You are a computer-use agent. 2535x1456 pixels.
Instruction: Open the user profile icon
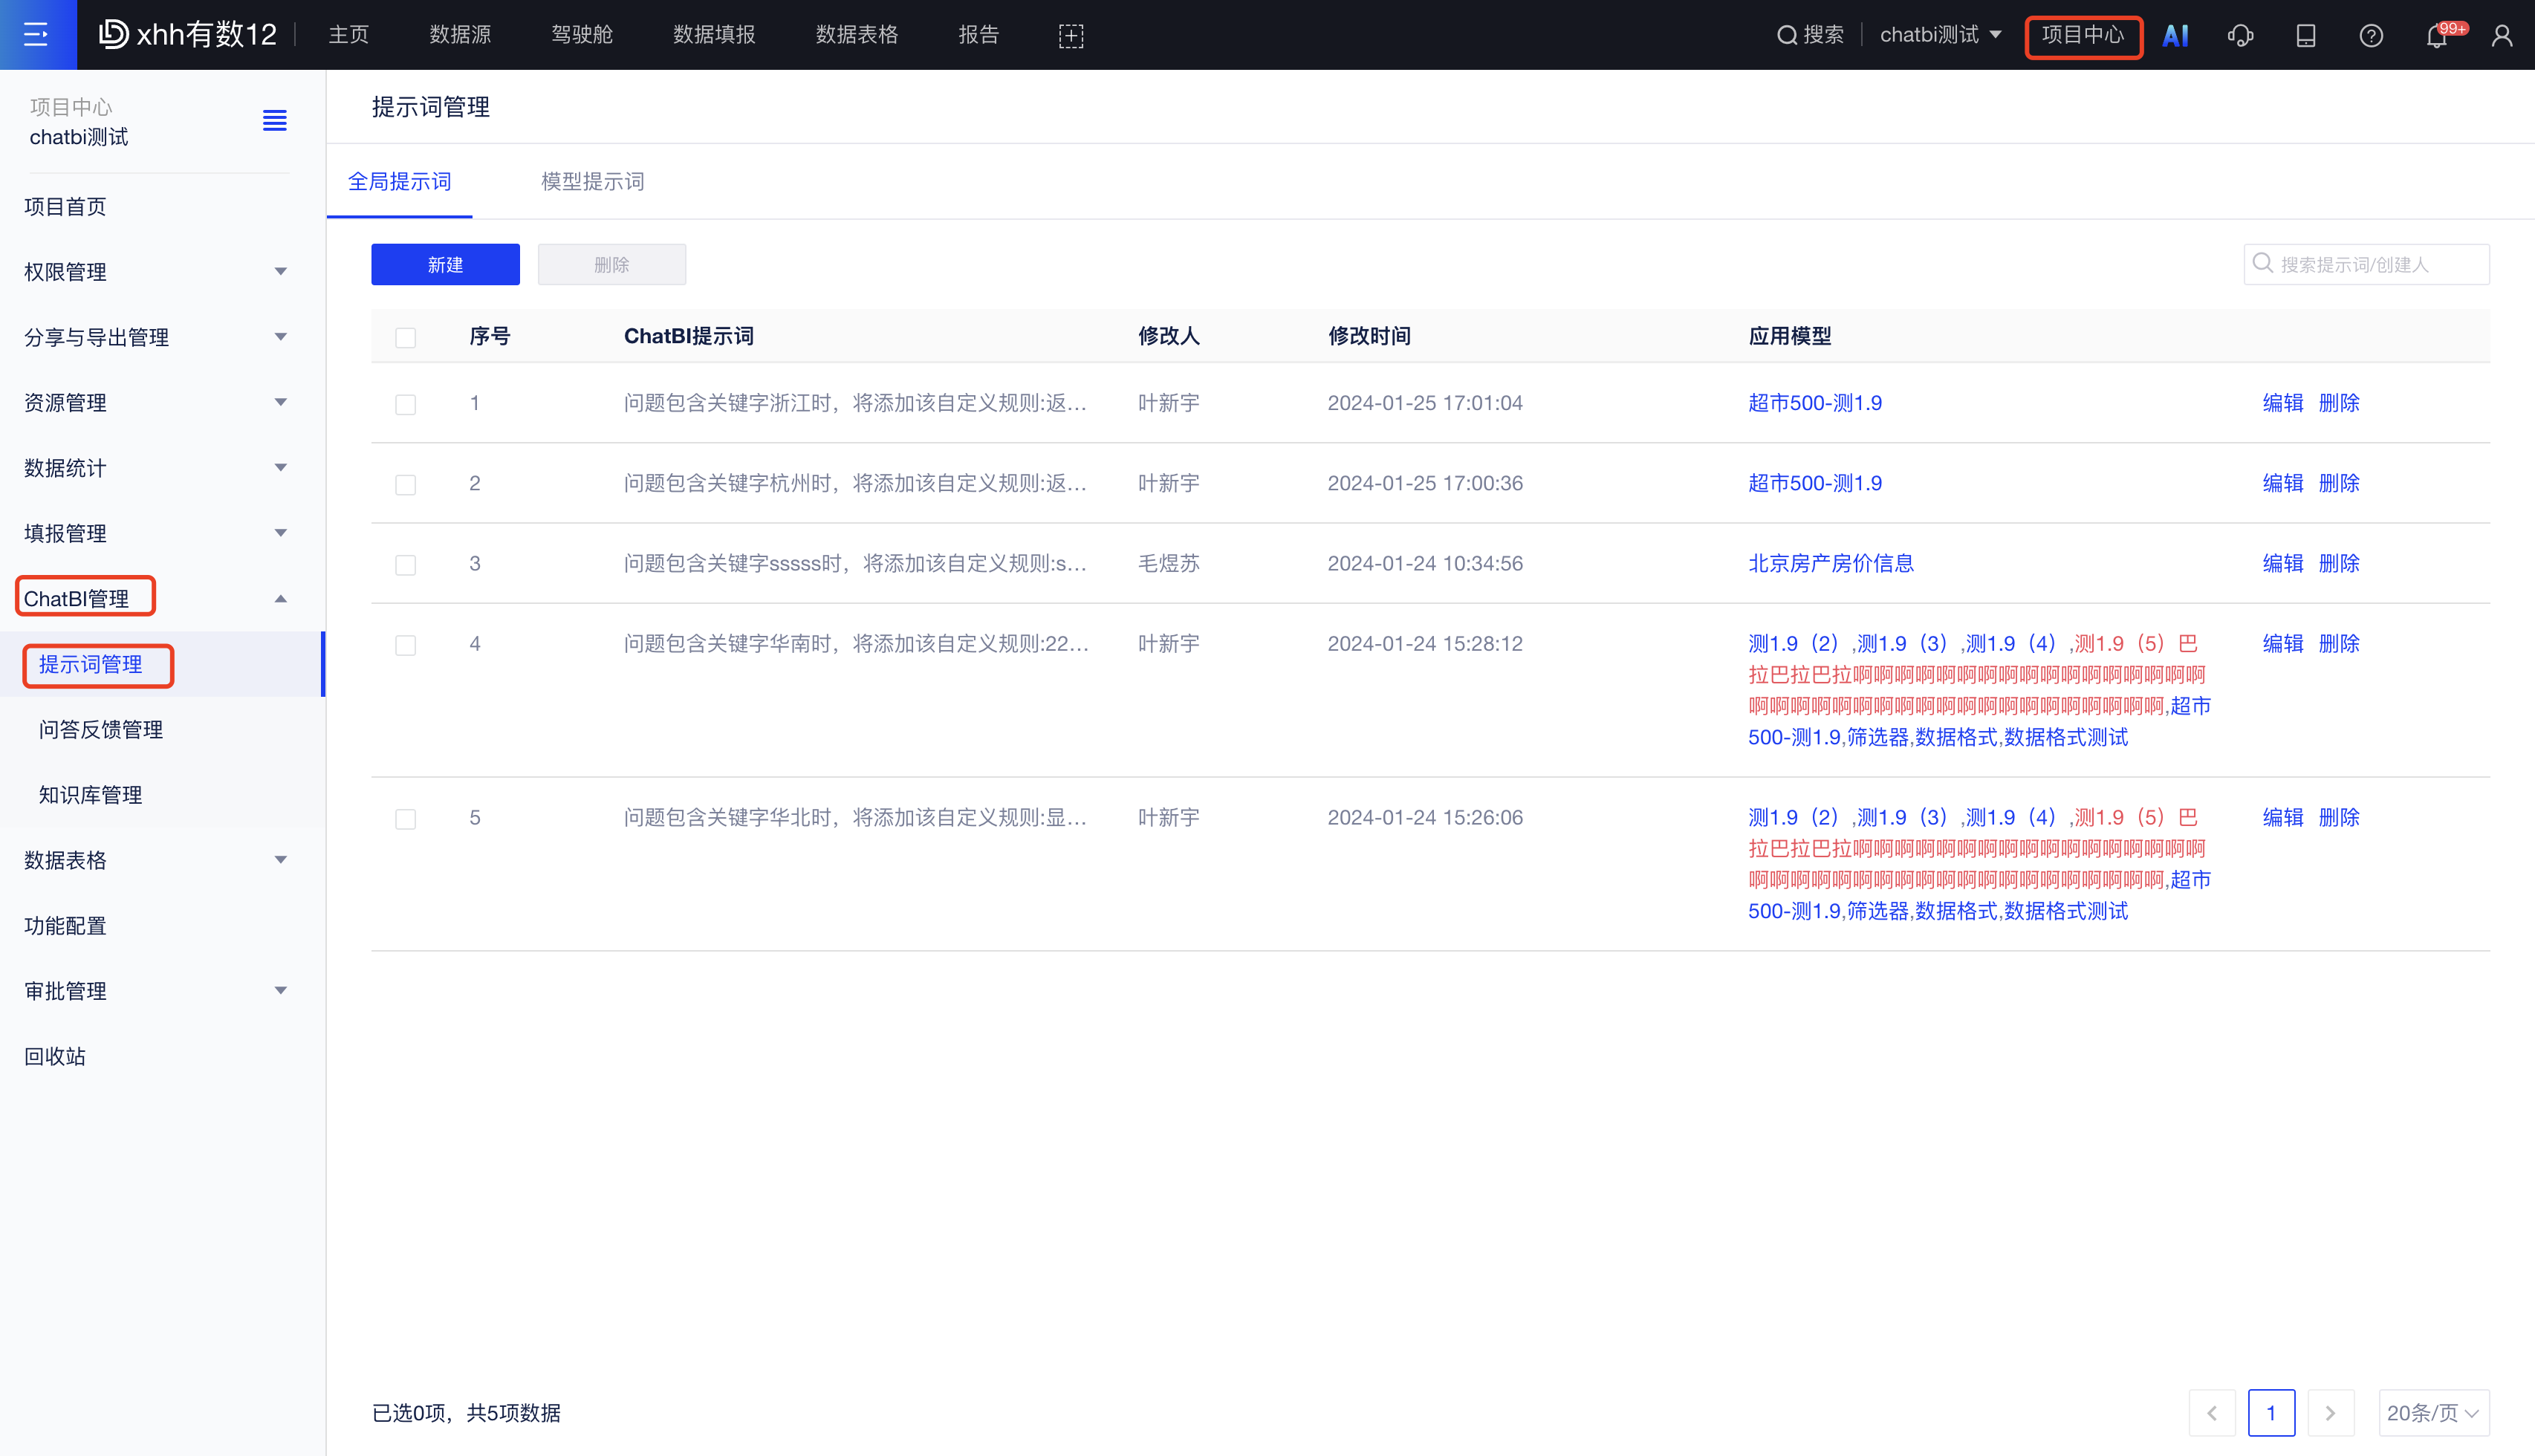click(2502, 36)
